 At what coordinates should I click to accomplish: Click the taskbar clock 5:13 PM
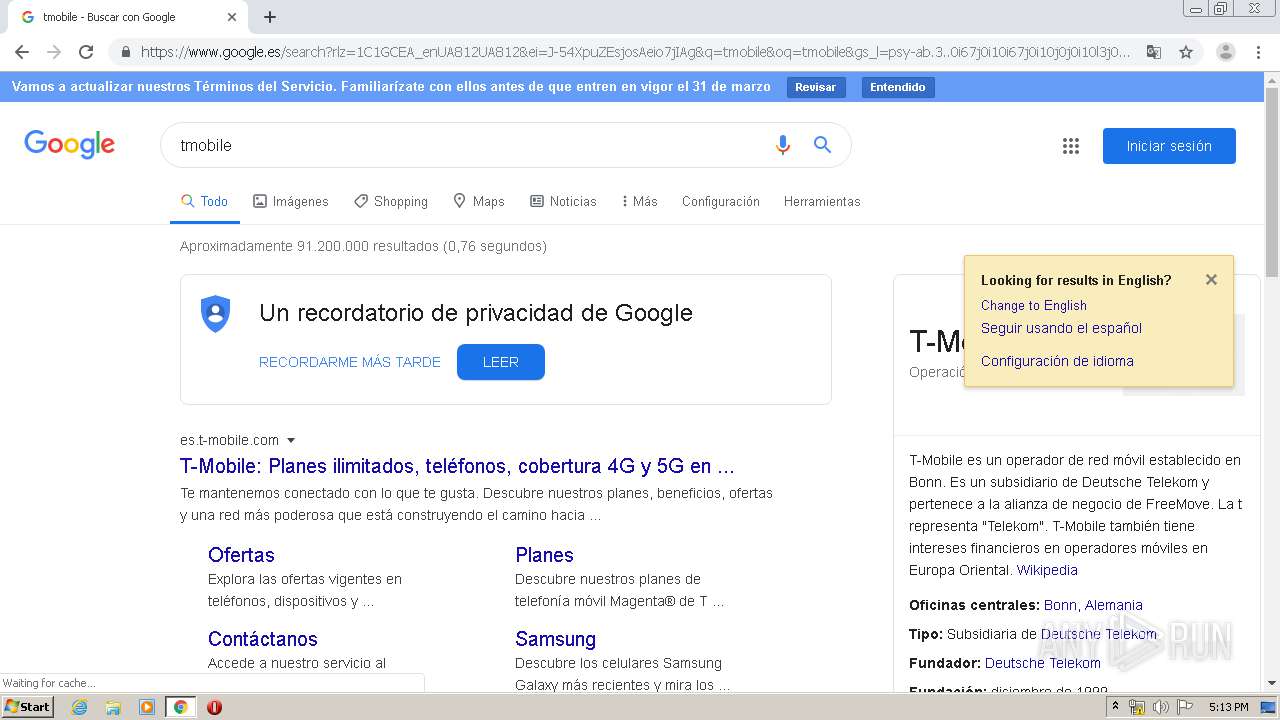coord(1228,707)
